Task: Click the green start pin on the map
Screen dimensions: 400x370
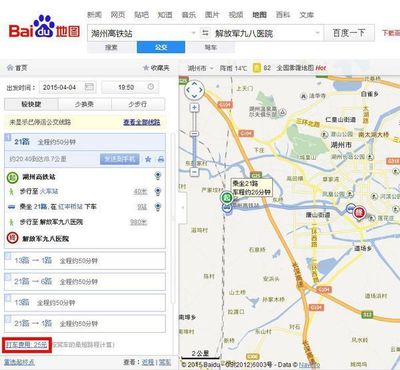Action: [227, 198]
